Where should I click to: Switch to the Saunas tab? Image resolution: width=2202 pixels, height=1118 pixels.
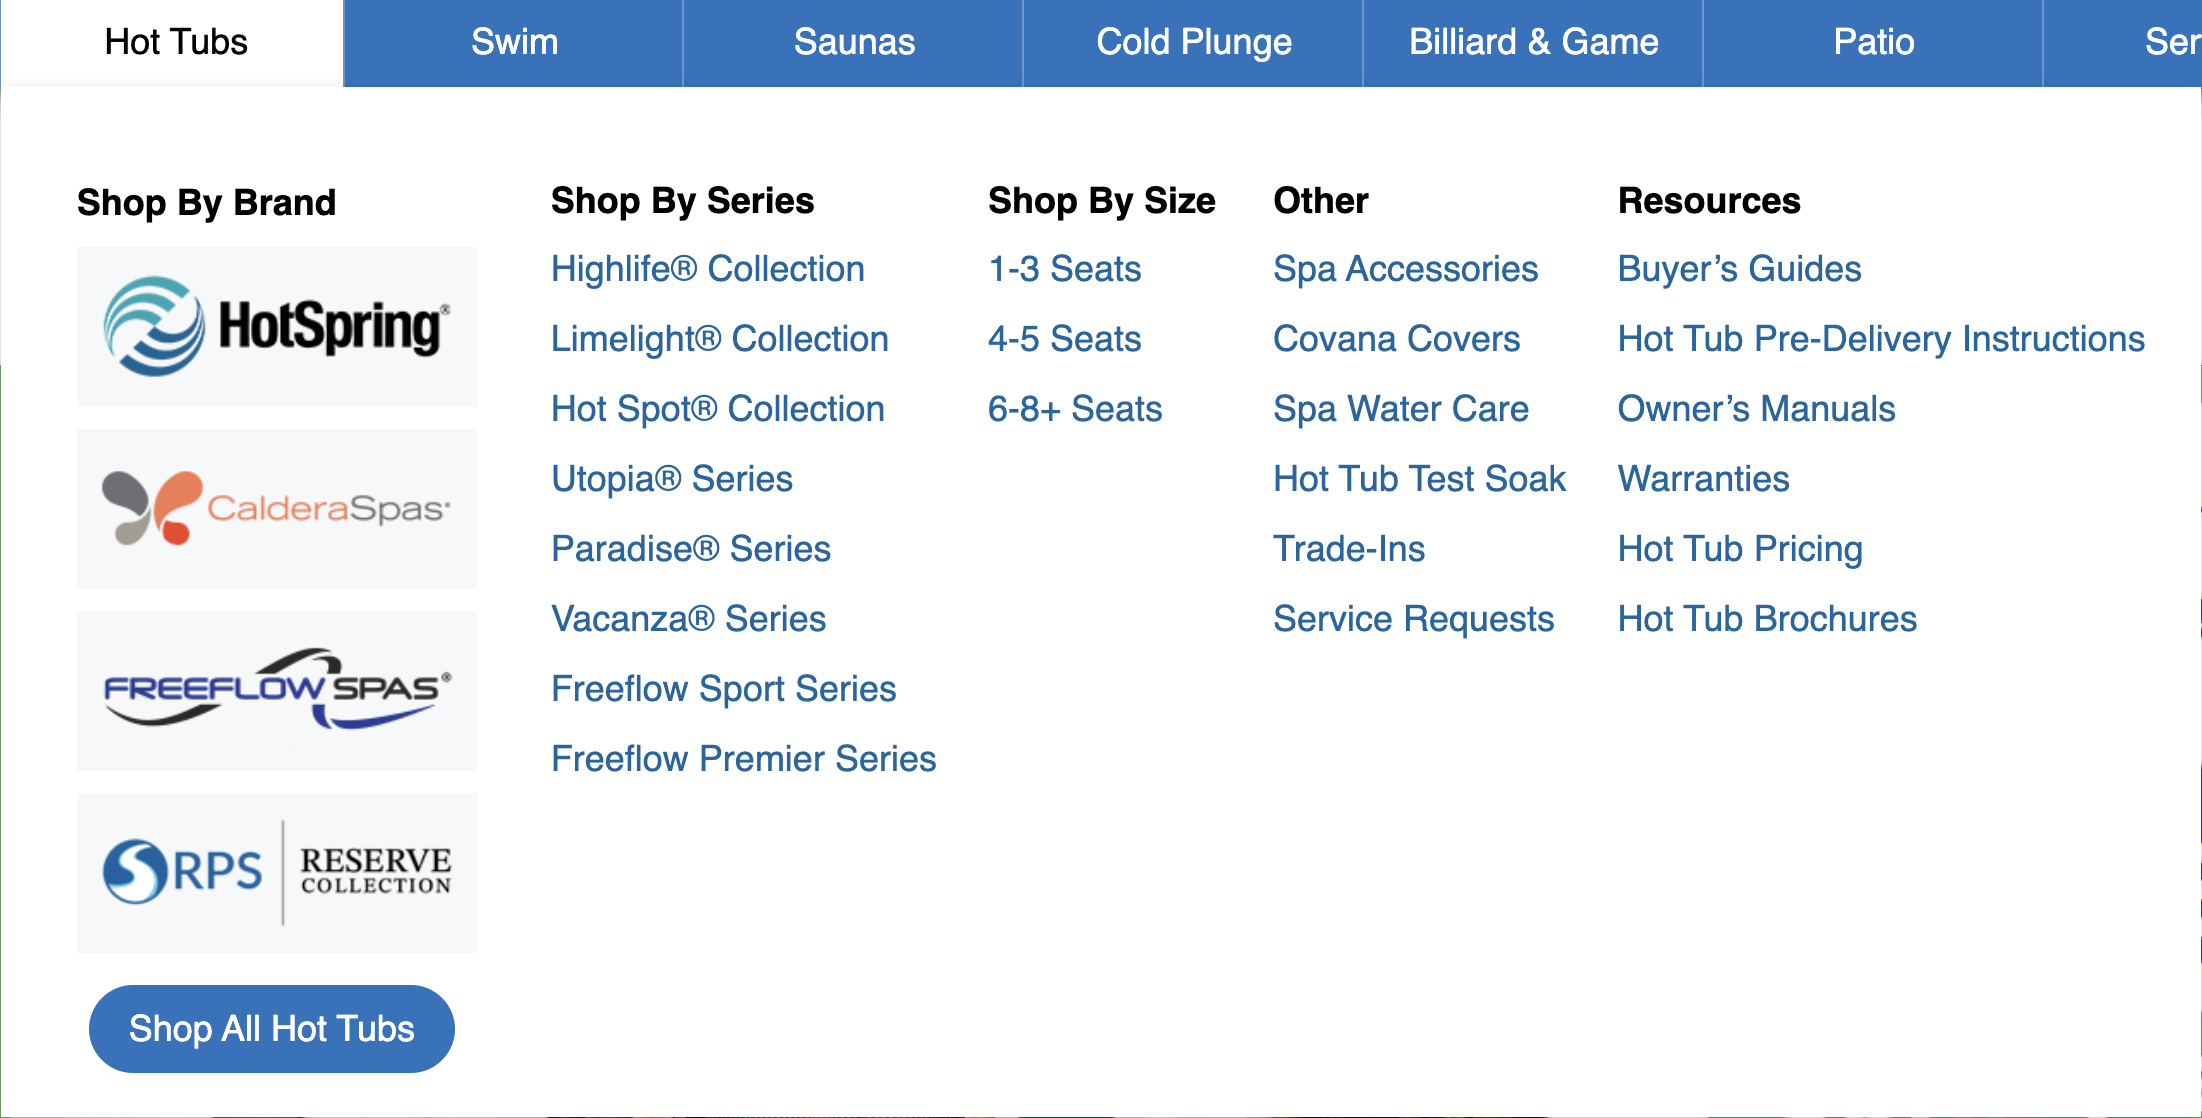point(854,42)
